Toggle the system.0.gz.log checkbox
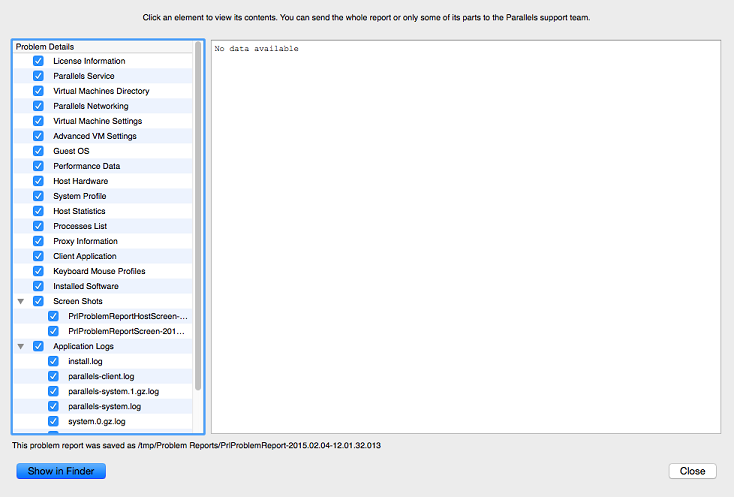This screenshot has height=497, width=734. pyautogui.click(x=53, y=421)
